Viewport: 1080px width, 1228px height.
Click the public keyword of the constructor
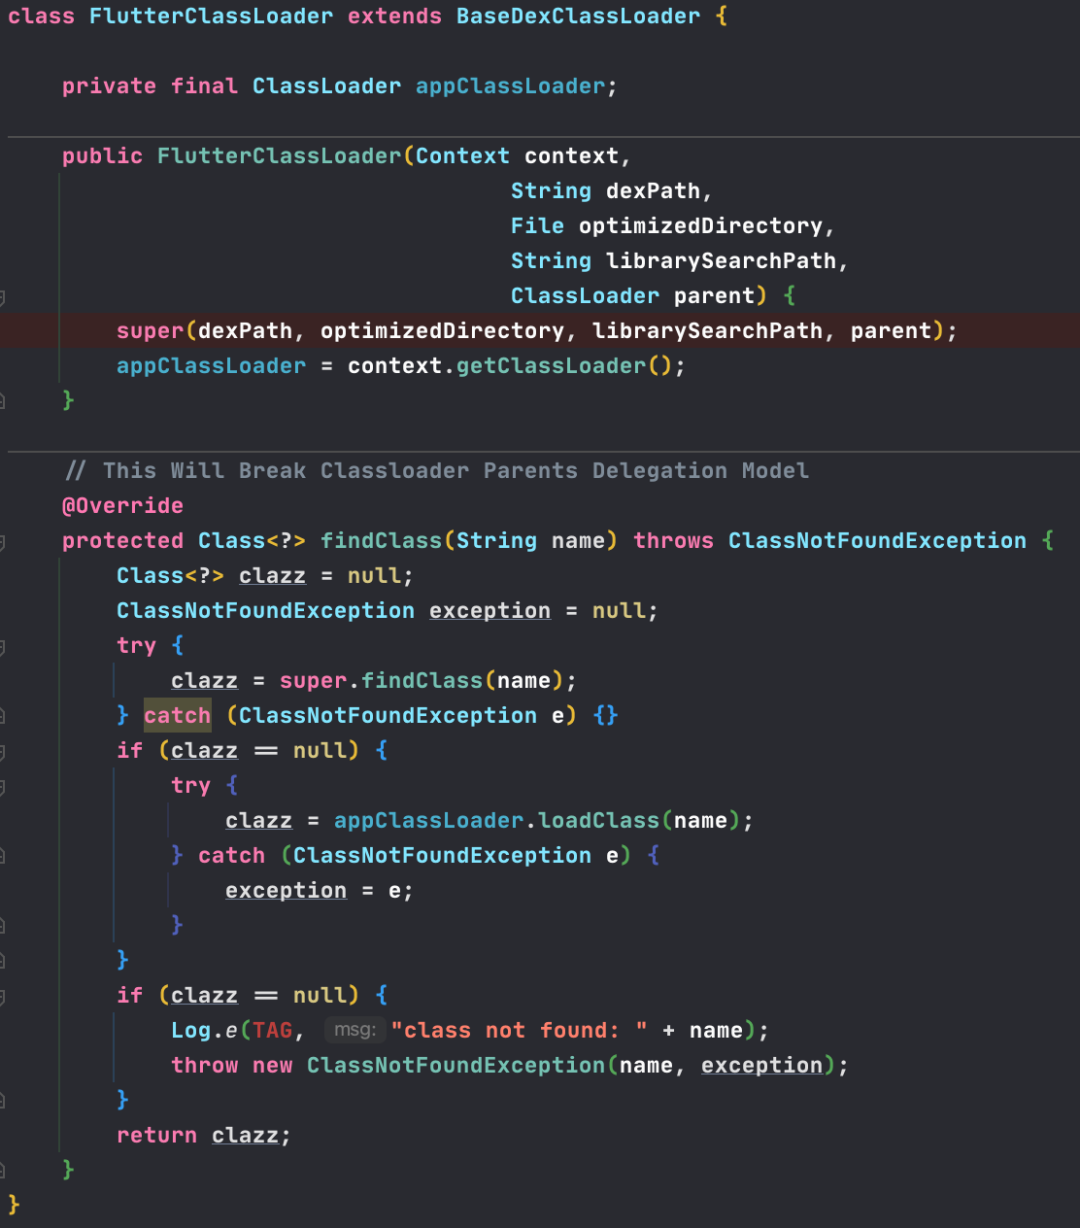[102, 157]
